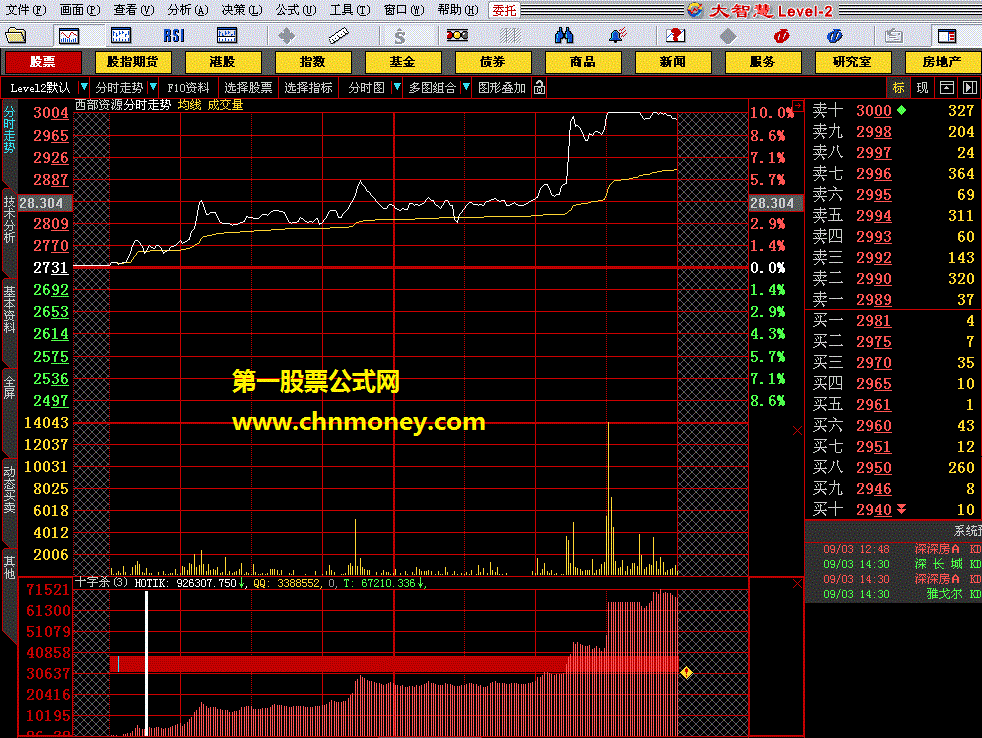
Task: Expand the Level2默认 dropdown arrow
Action: coord(83,87)
